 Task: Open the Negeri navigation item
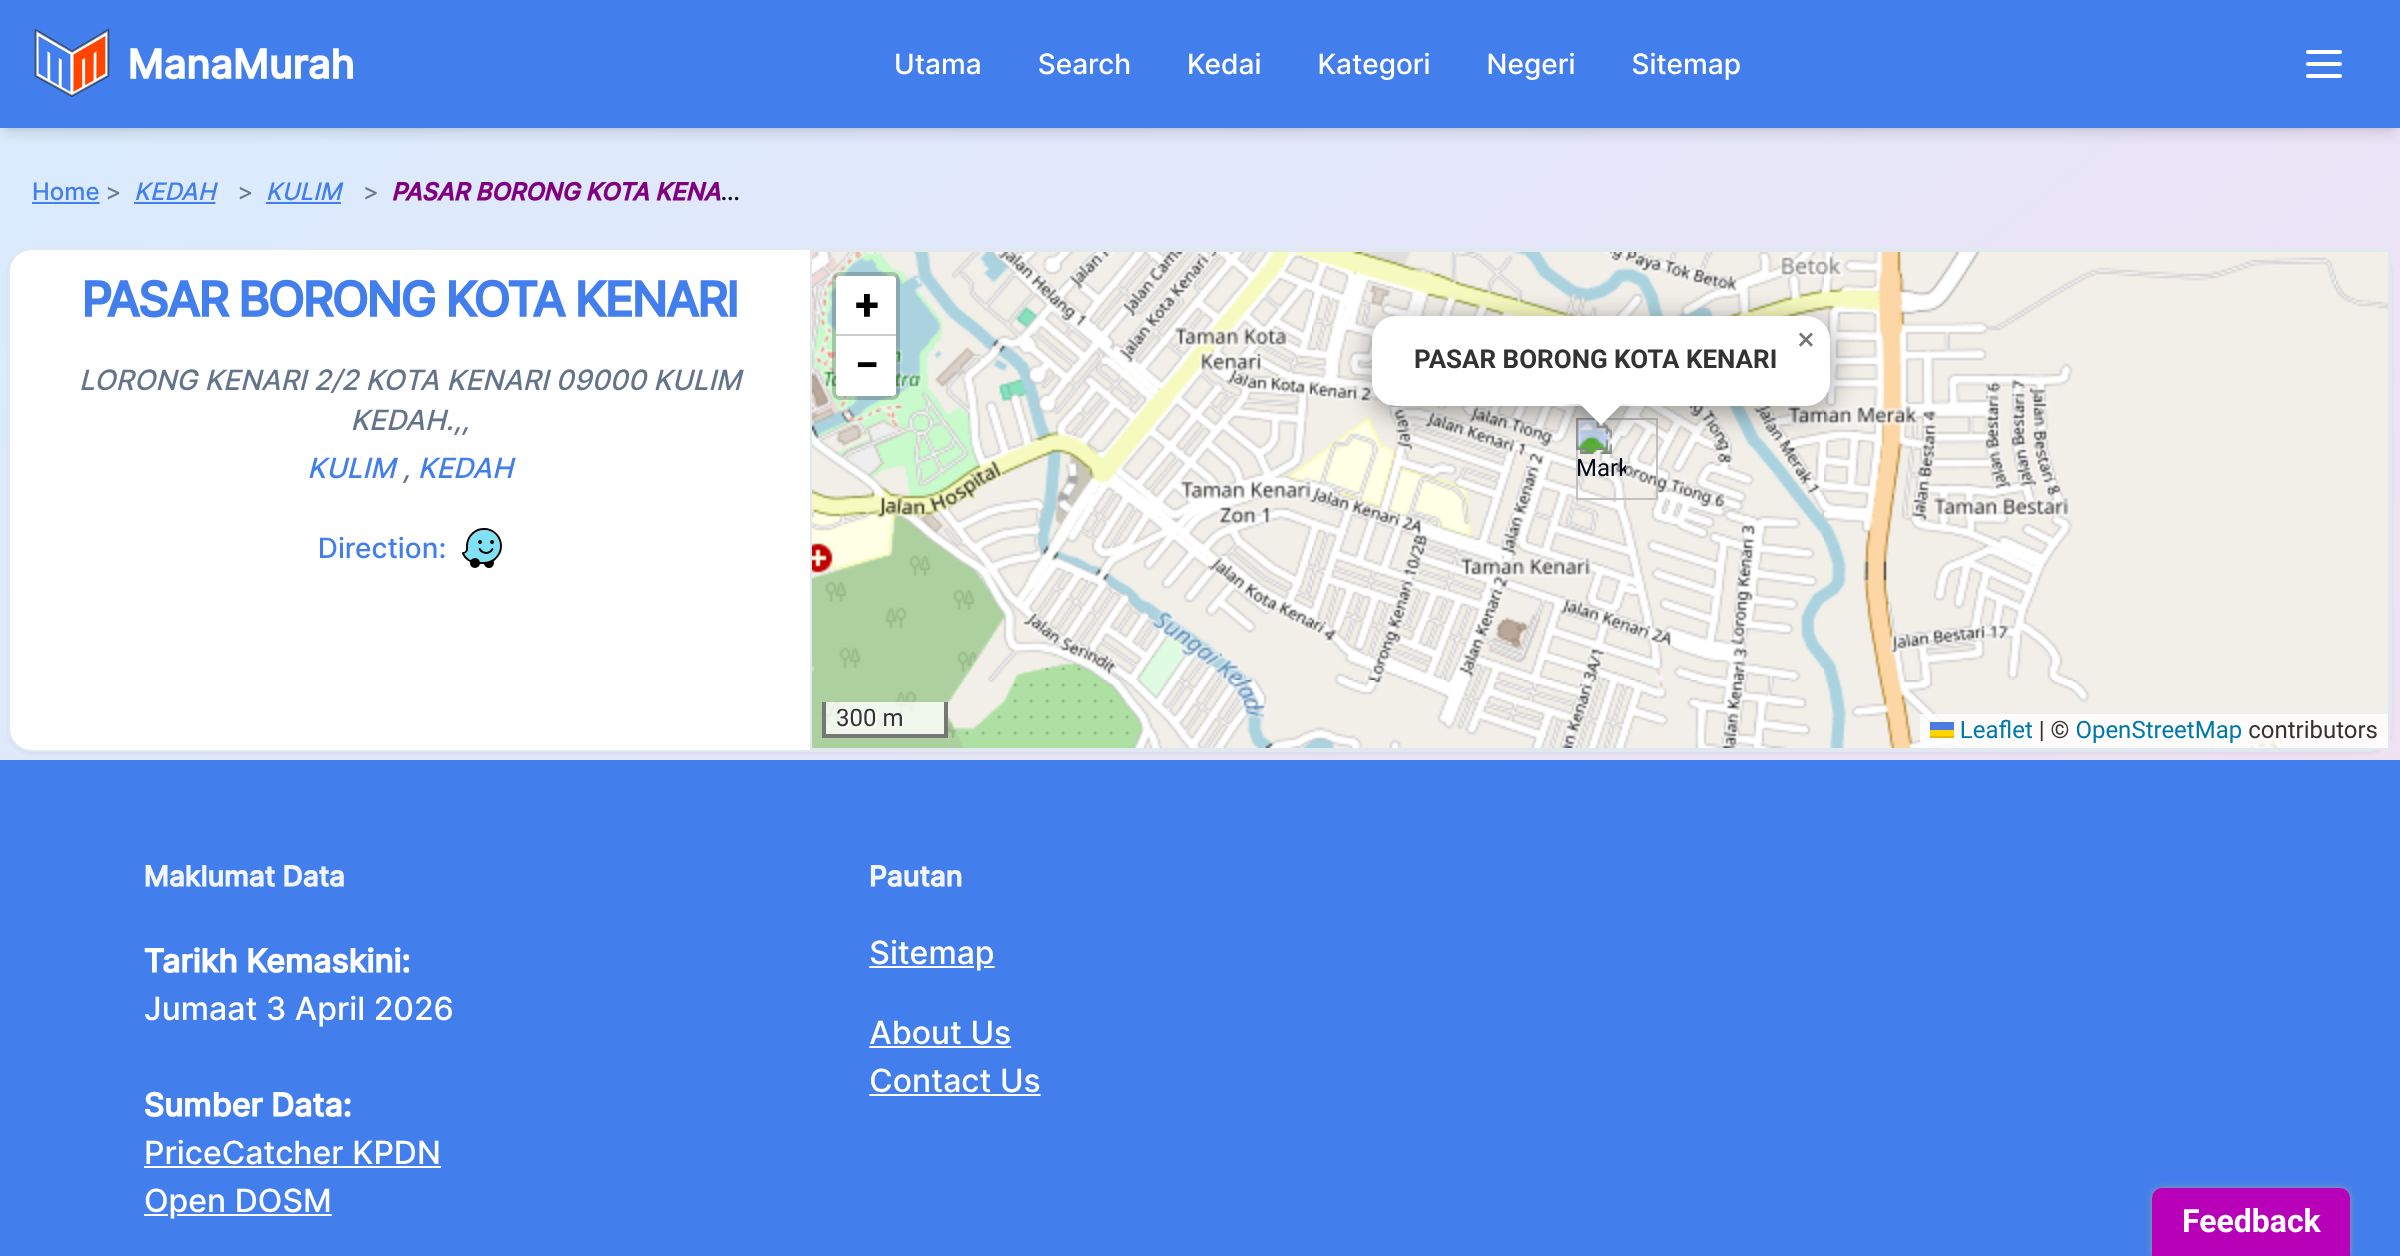1530,64
